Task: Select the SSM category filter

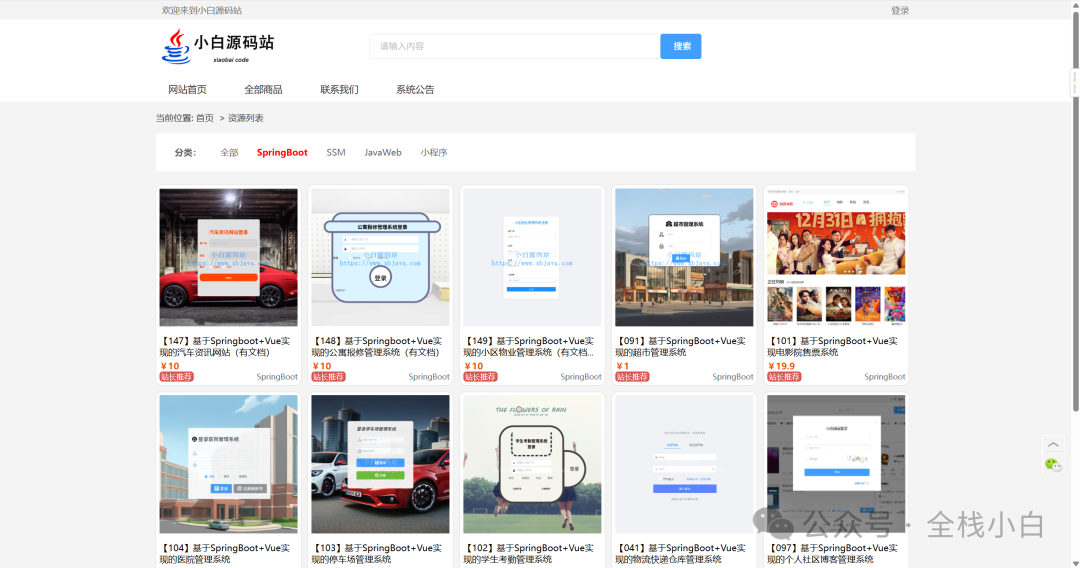Action: coord(335,152)
